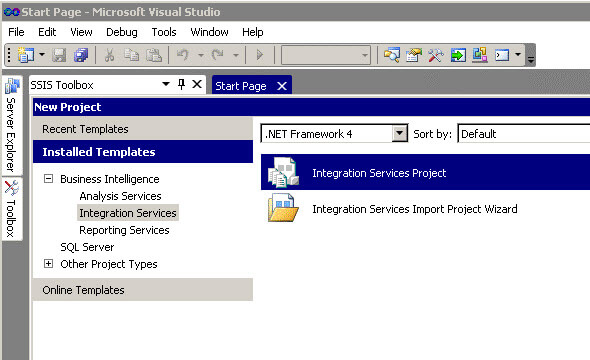Click the Redo arrow icon
The image size is (590, 360).
click(217, 55)
